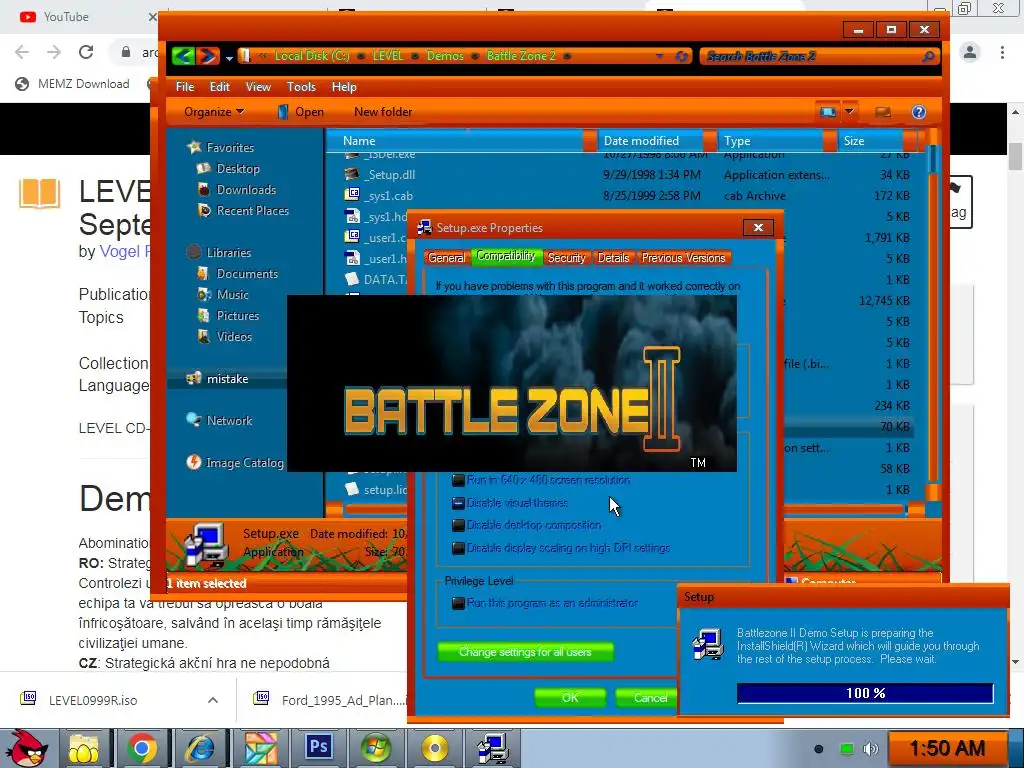Toggle the preview pane icon
The width and height of the screenshot is (1024, 768).
pyautogui.click(x=883, y=112)
